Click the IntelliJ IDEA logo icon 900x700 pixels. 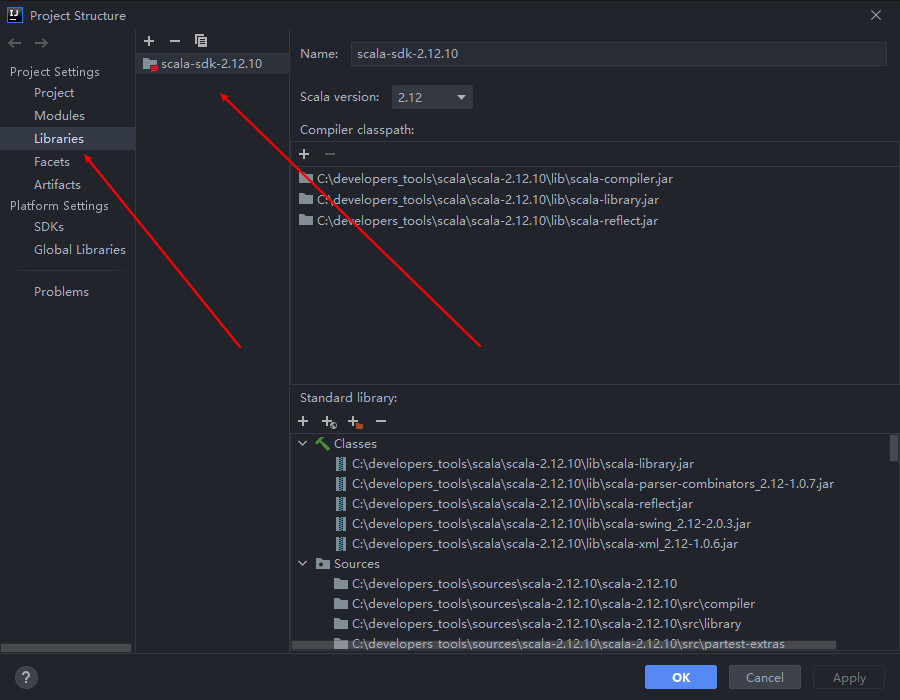pyautogui.click(x=15, y=15)
